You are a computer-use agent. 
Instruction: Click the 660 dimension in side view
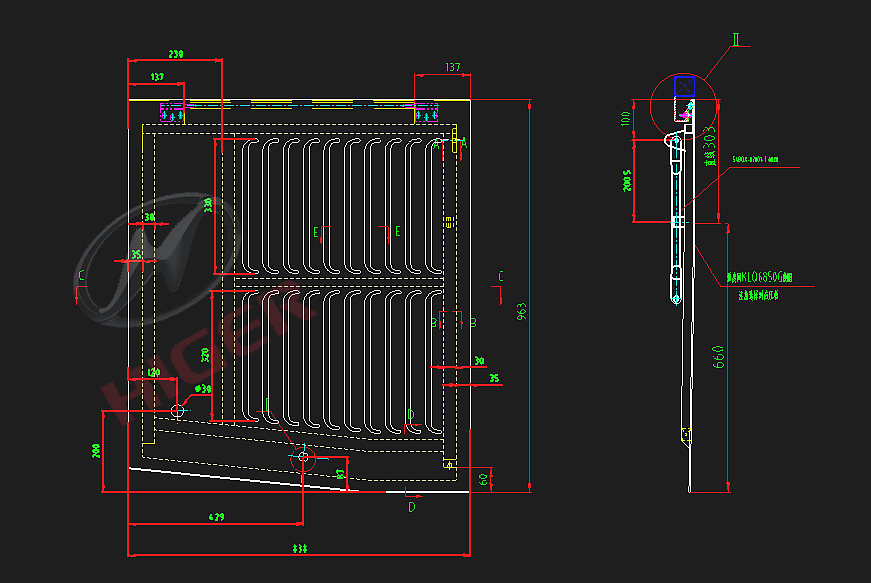tap(718, 356)
